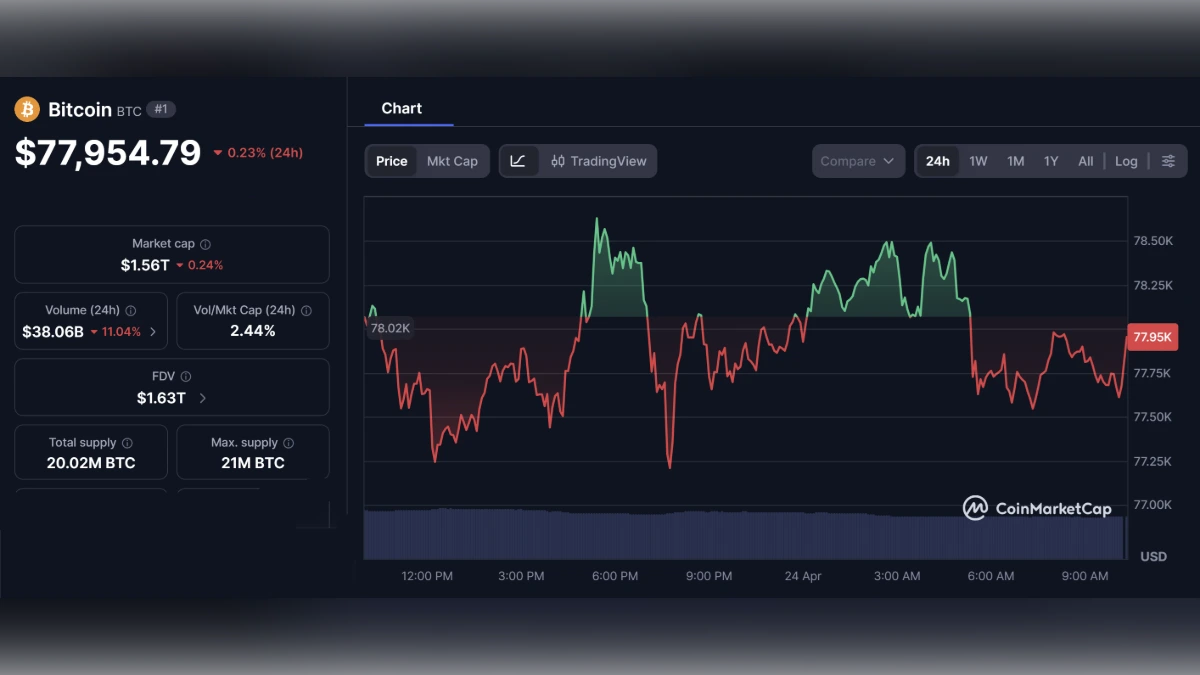Click the #1 rank badge
The image size is (1200, 675).
(x=161, y=109)
